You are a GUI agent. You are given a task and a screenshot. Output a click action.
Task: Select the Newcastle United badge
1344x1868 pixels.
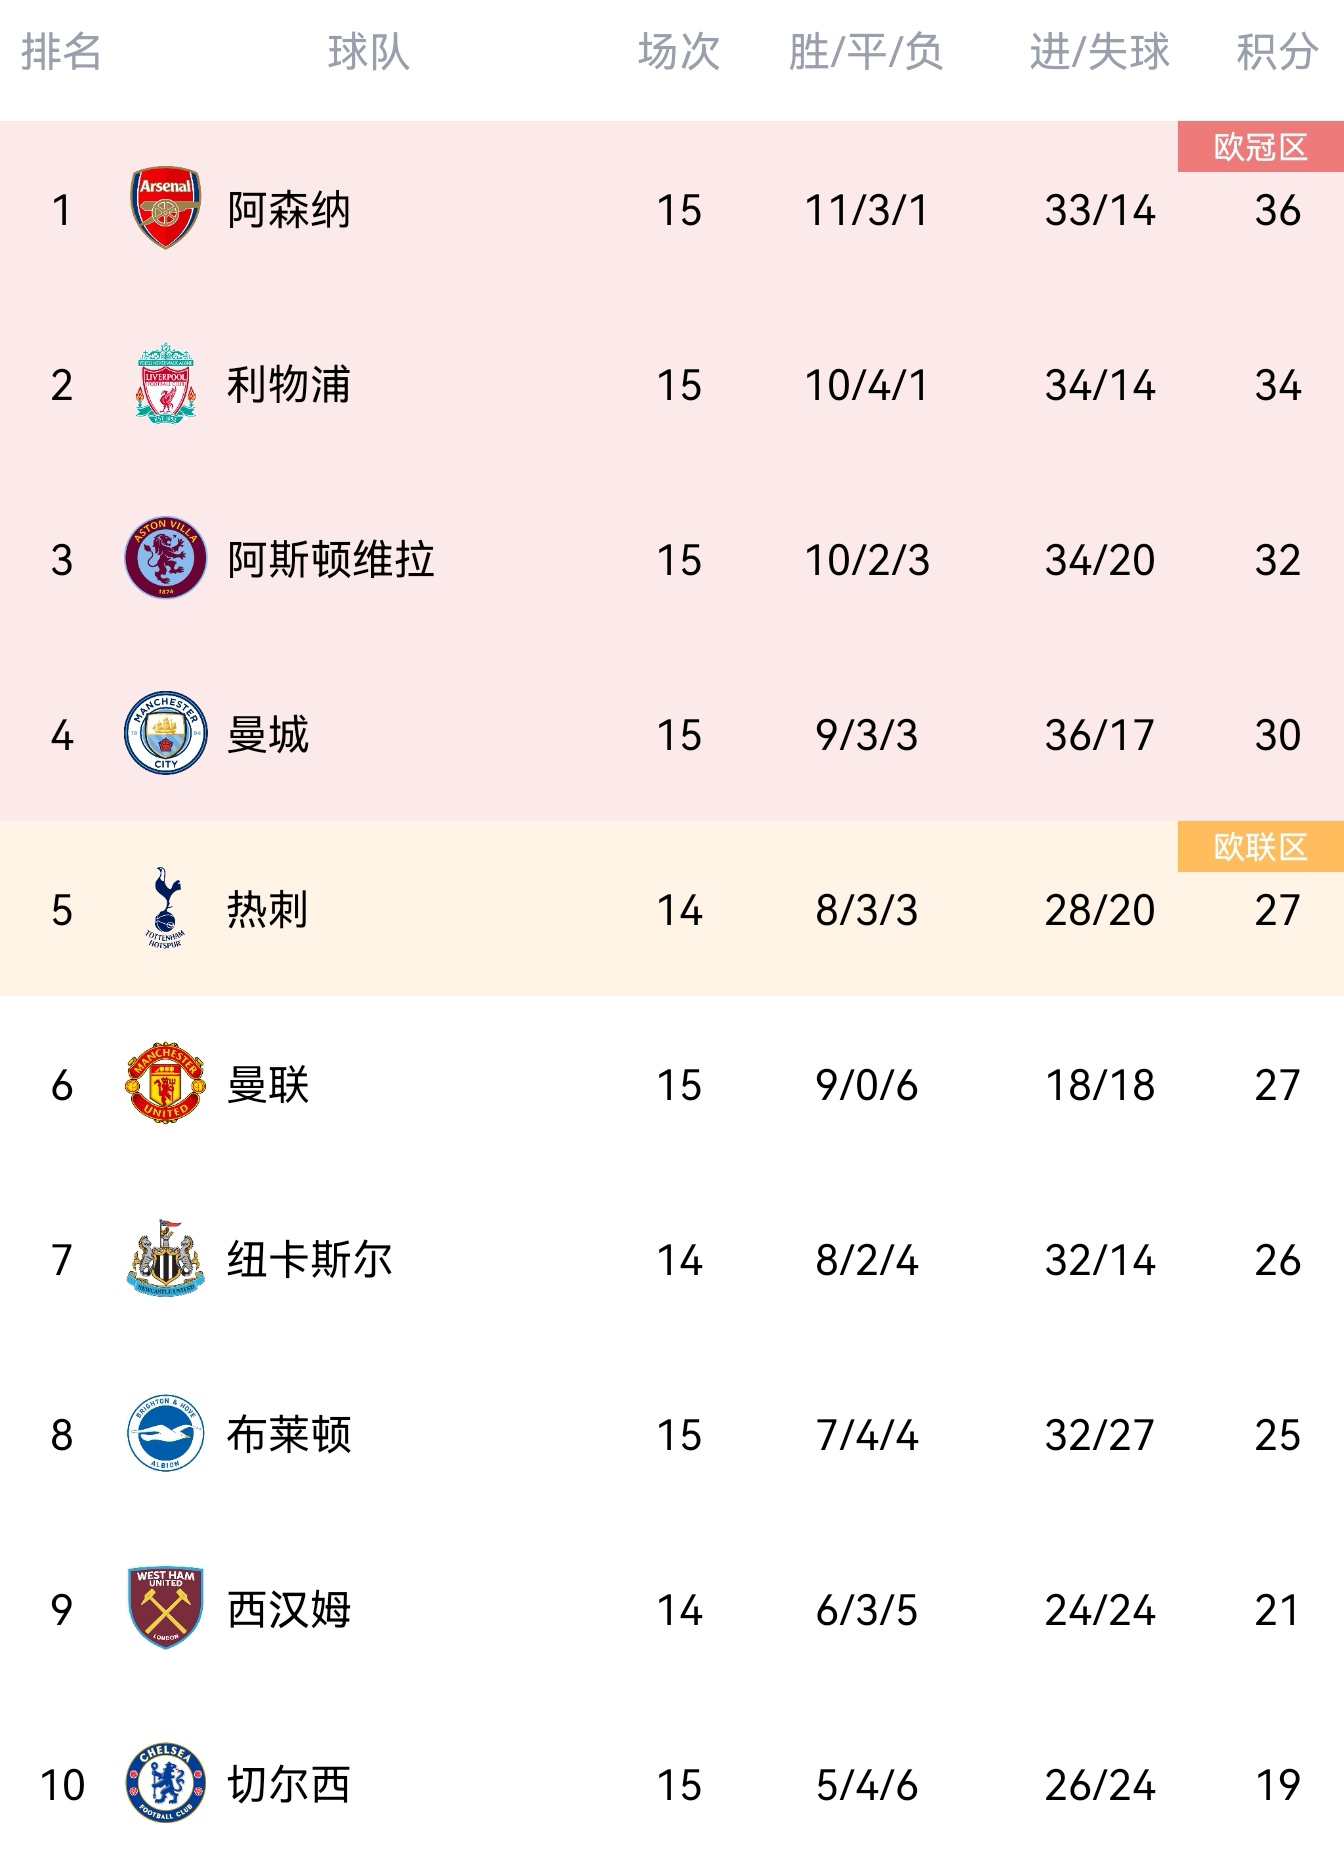[x=166, y=1259]
